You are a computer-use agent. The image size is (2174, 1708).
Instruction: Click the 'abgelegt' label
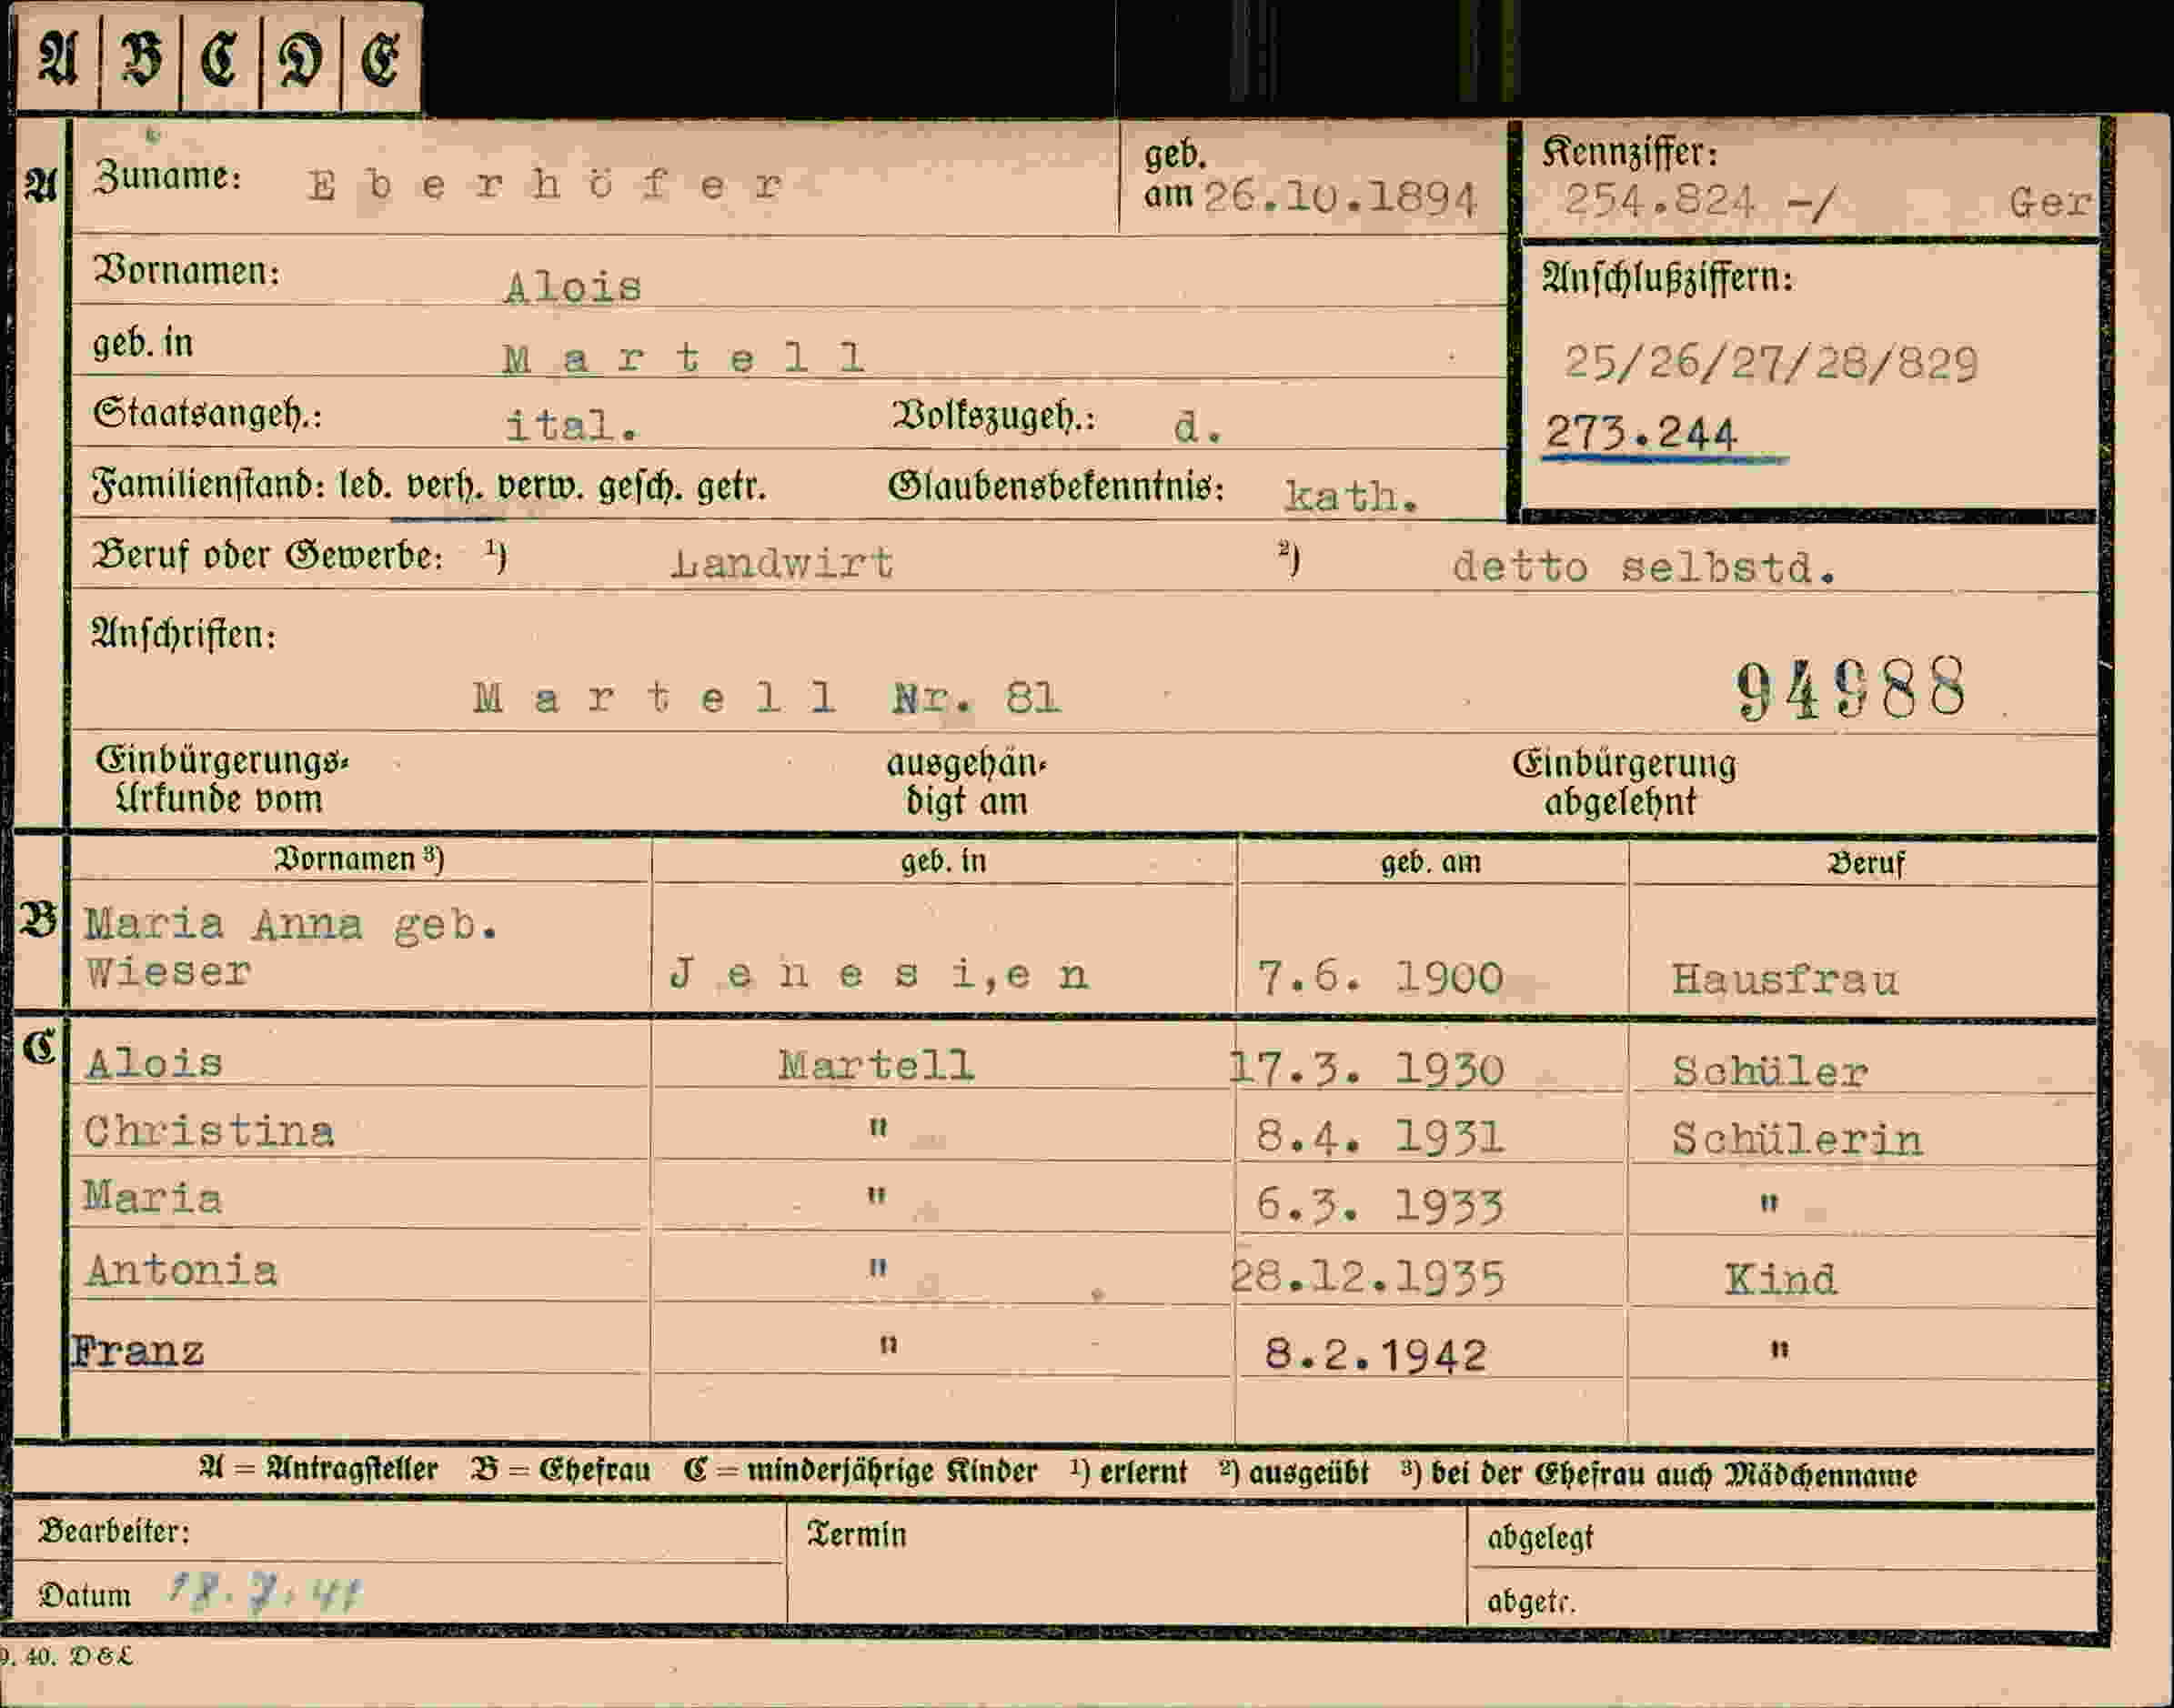pos(1540,1538)
